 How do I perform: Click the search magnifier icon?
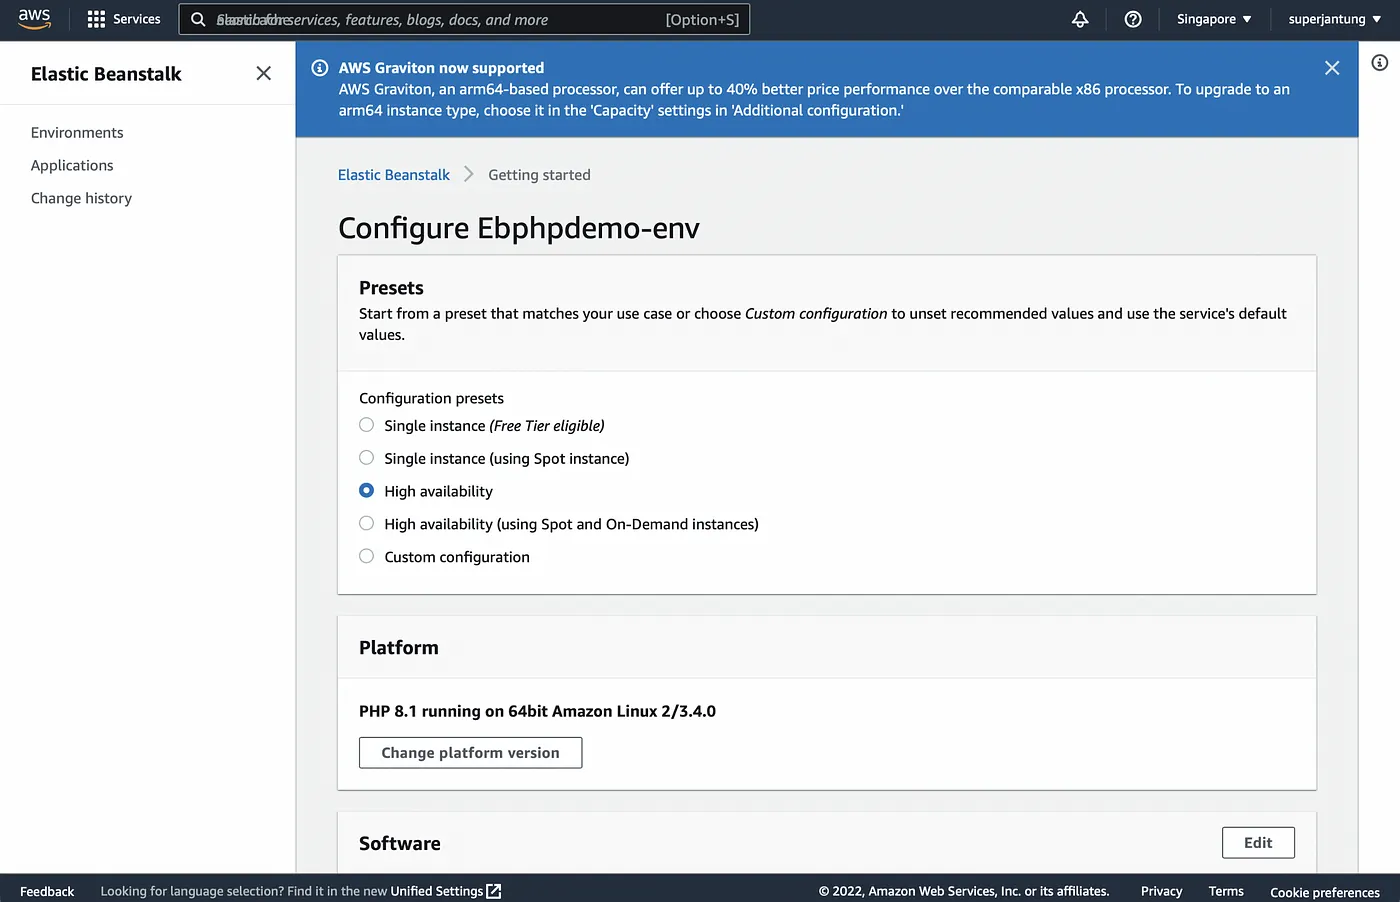tap(198, 19)
